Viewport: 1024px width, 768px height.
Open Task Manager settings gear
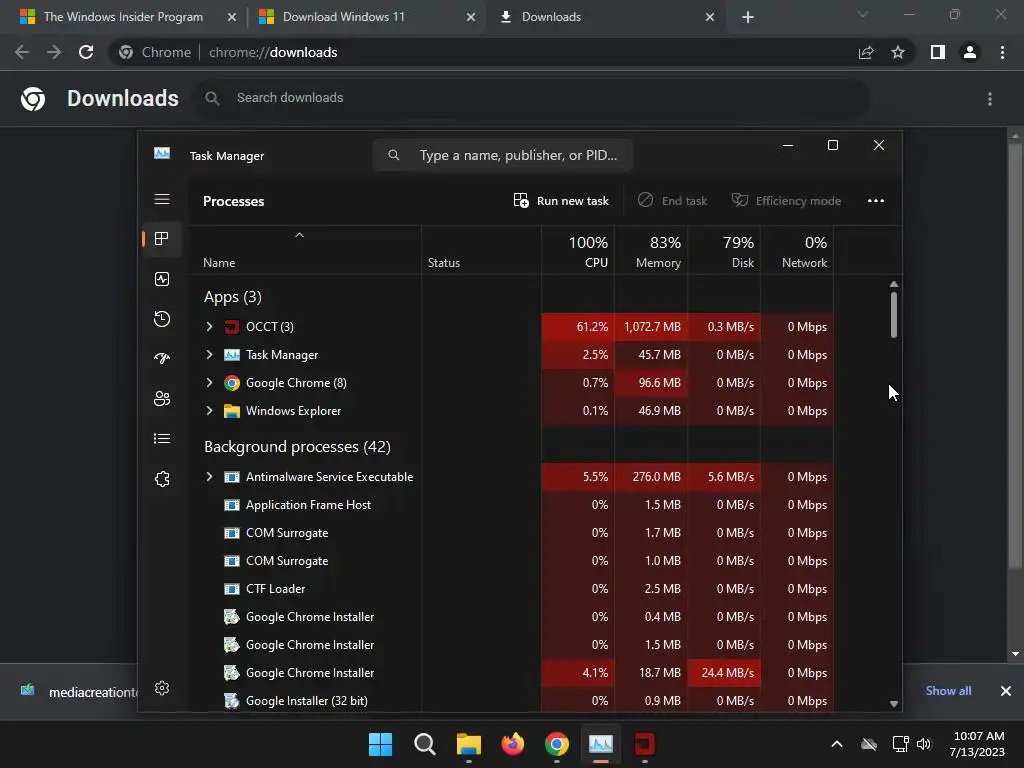pyautogui.click(x=162, y=688)
